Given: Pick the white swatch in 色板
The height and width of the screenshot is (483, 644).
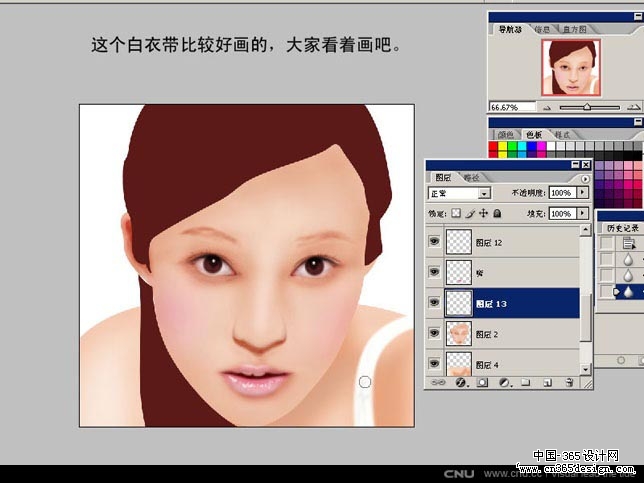Looking at the screenshot, I should pyautogui.click(x=551, y=146).
